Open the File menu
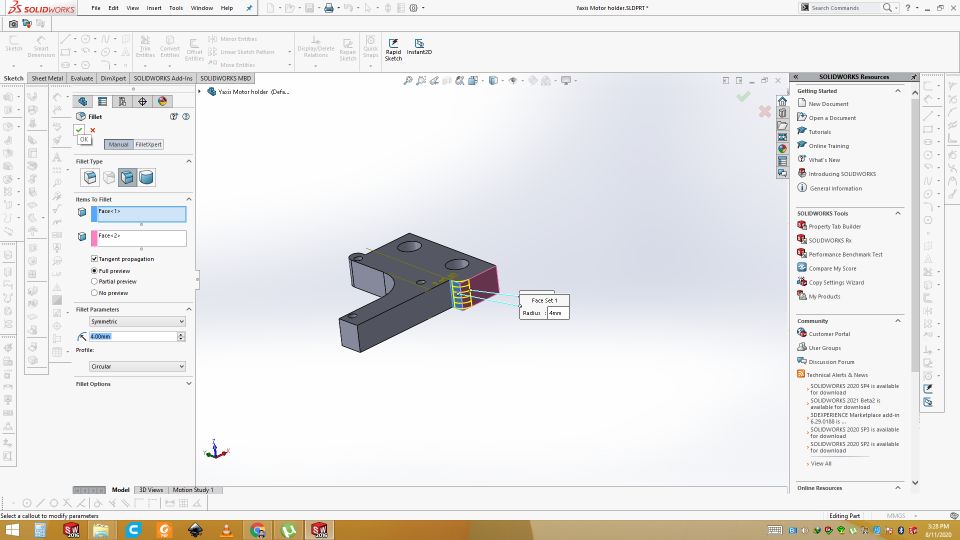The width and height of the screenshot is (960, 540). pyautogui.click(x=96, y=8)
